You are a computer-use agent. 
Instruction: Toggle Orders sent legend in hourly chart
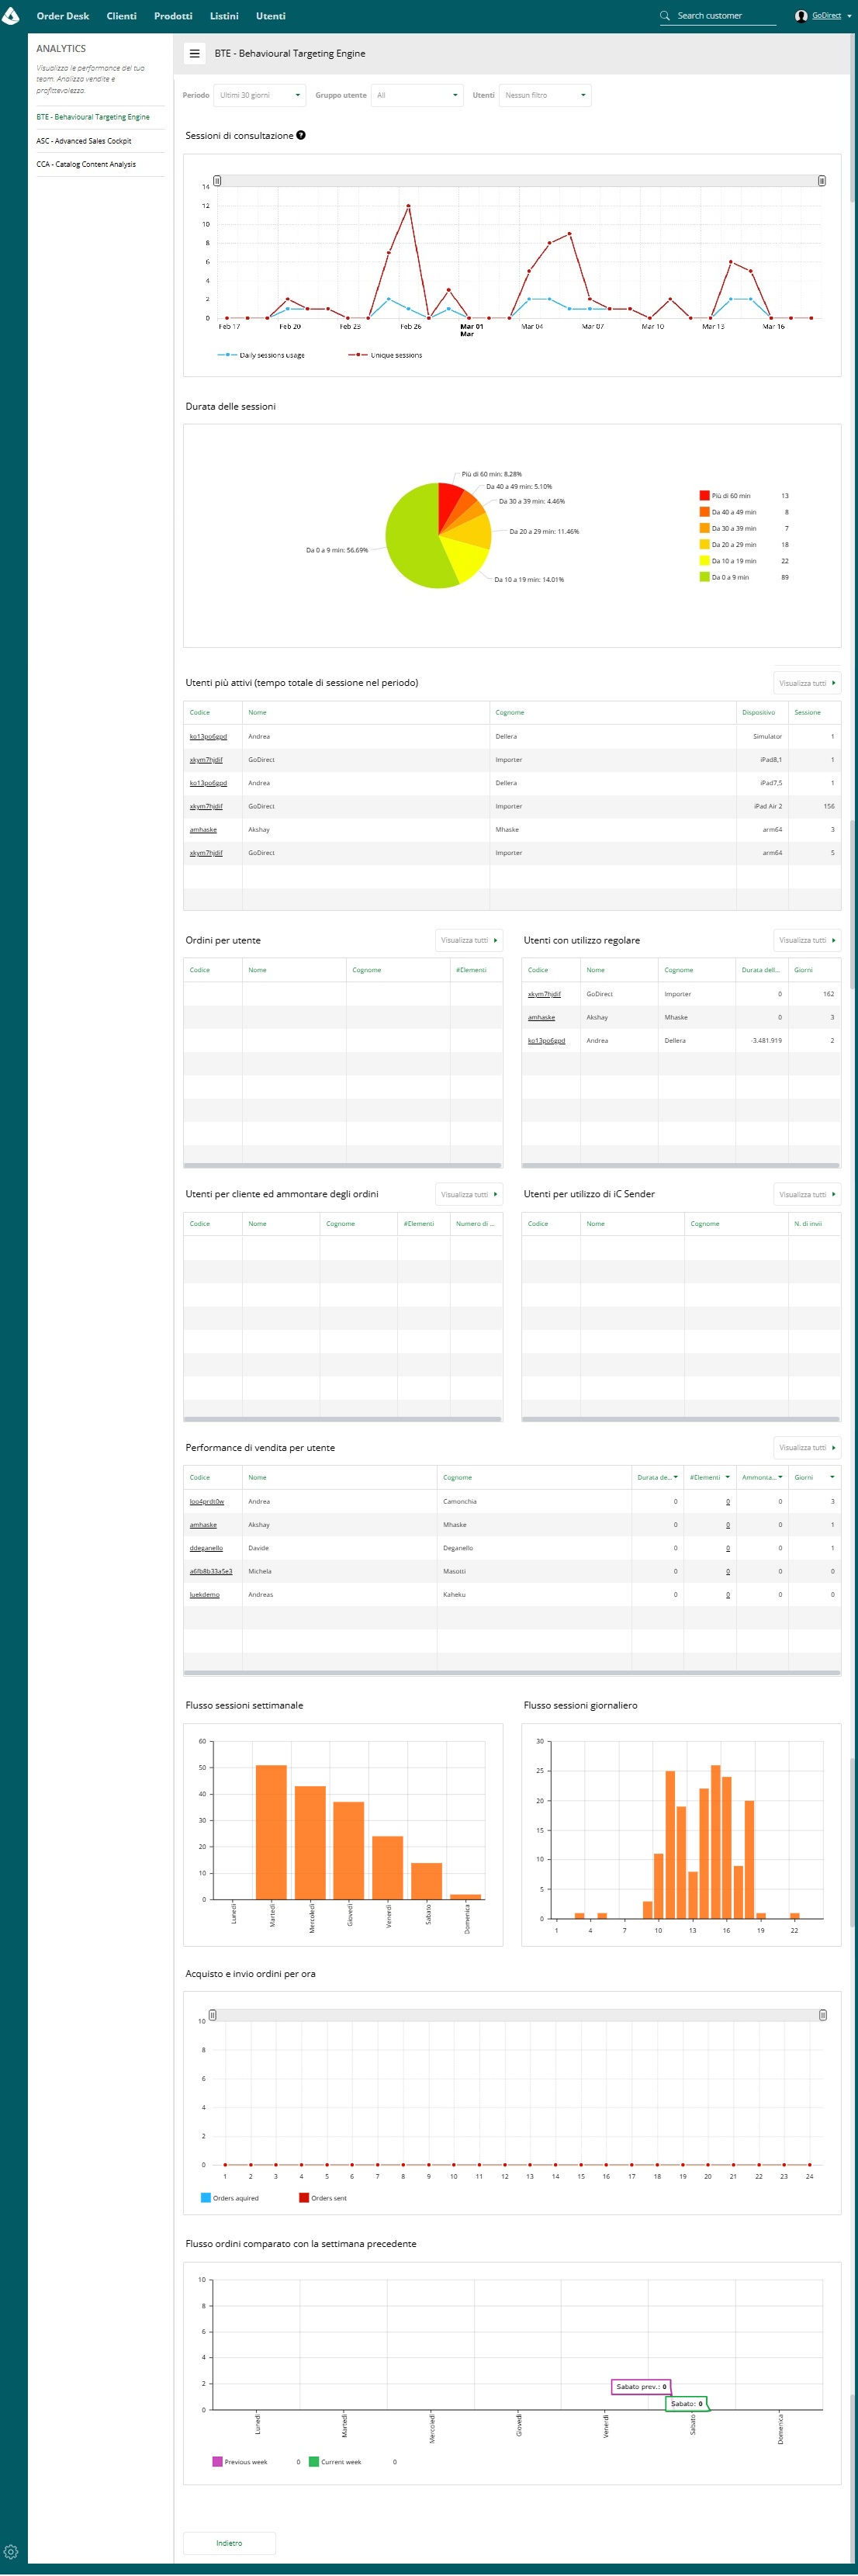pos(323,2197)
